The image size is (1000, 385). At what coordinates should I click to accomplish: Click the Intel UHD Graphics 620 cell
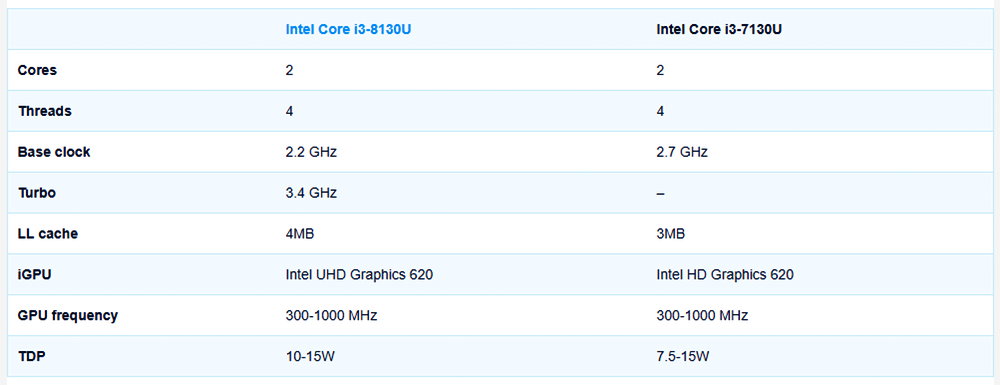tap(360, 275)
